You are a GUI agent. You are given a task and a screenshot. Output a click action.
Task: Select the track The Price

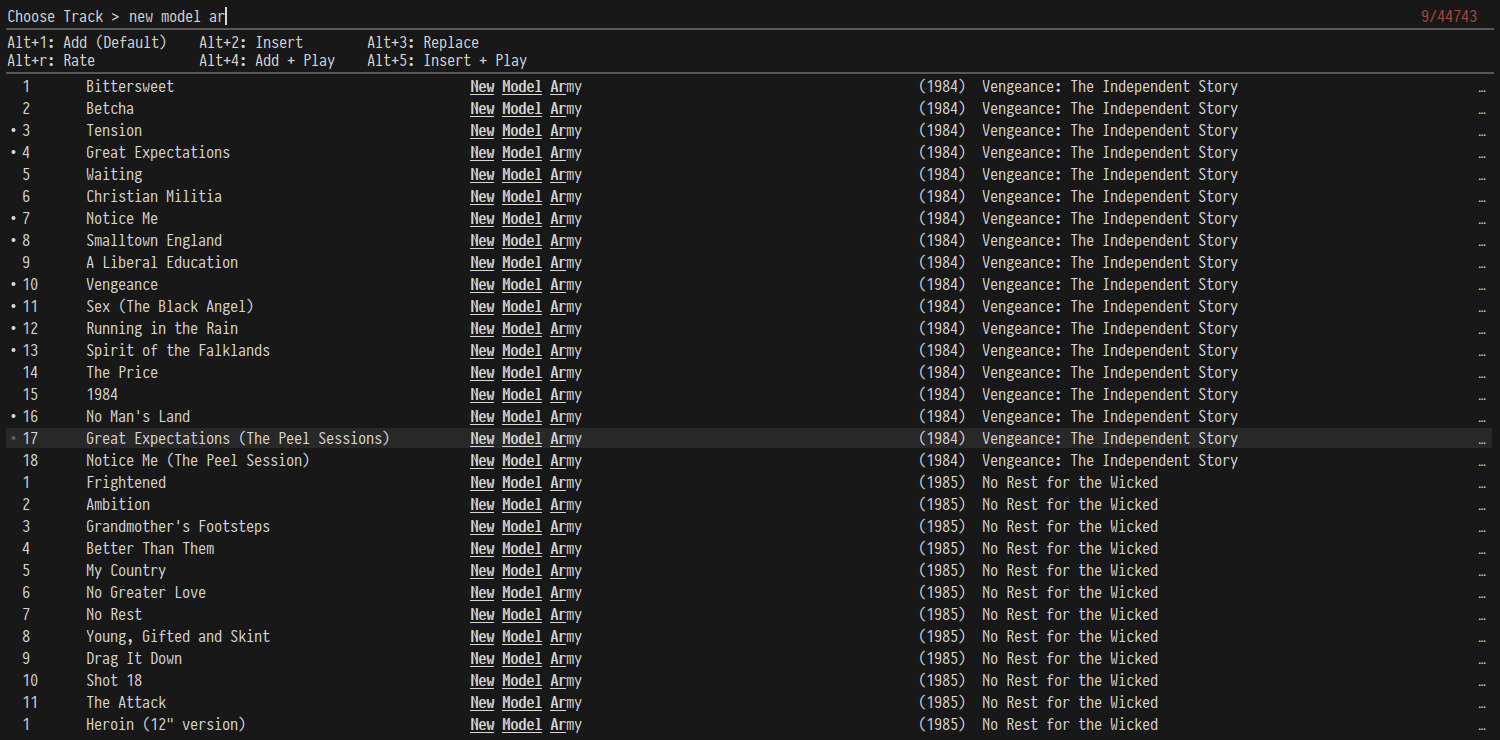click(x=750, y=372)
